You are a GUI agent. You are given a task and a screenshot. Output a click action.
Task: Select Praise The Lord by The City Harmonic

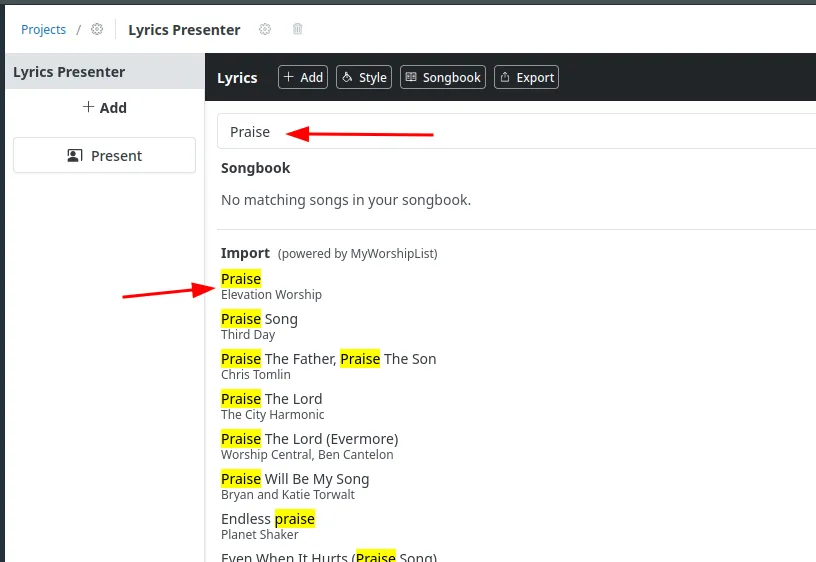[272, 406]
